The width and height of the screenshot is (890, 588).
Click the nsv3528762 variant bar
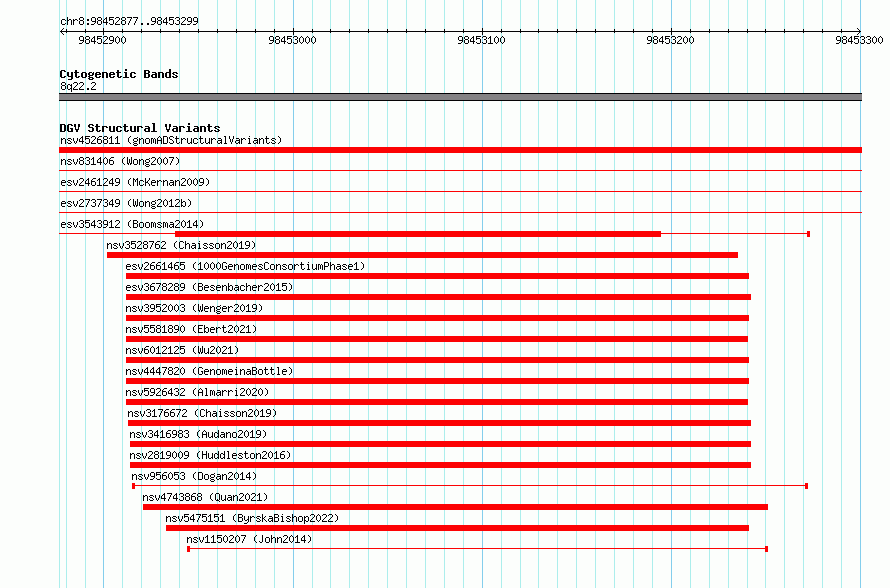coord(422,255)
